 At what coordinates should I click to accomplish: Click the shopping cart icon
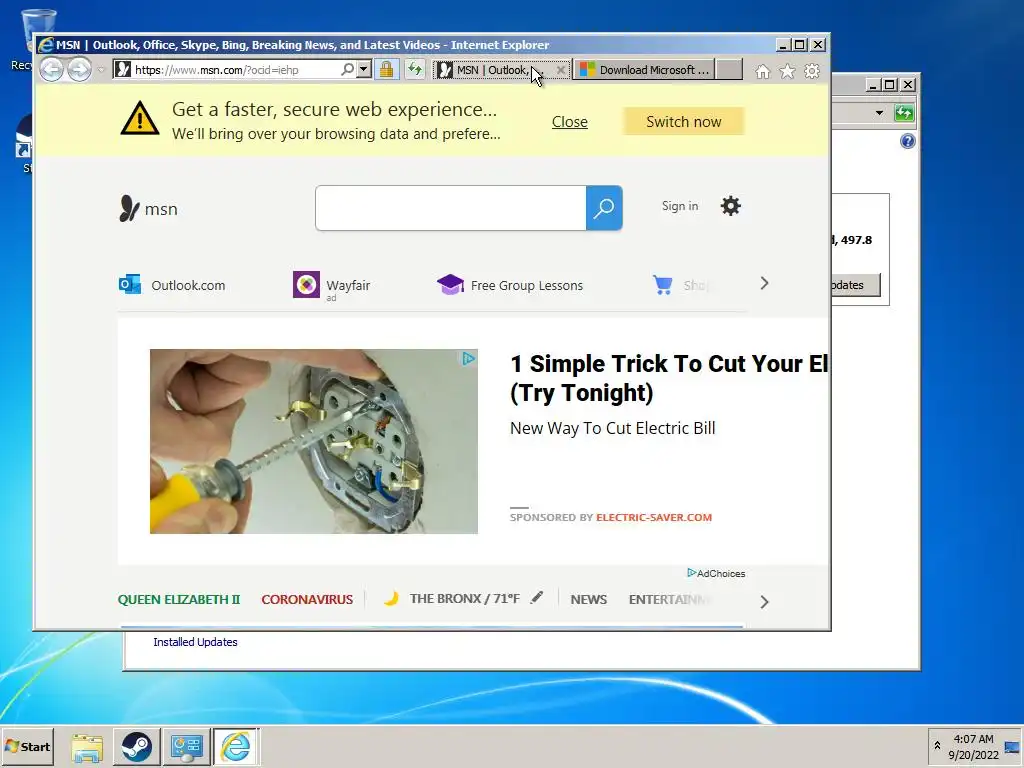click(663, 285)
